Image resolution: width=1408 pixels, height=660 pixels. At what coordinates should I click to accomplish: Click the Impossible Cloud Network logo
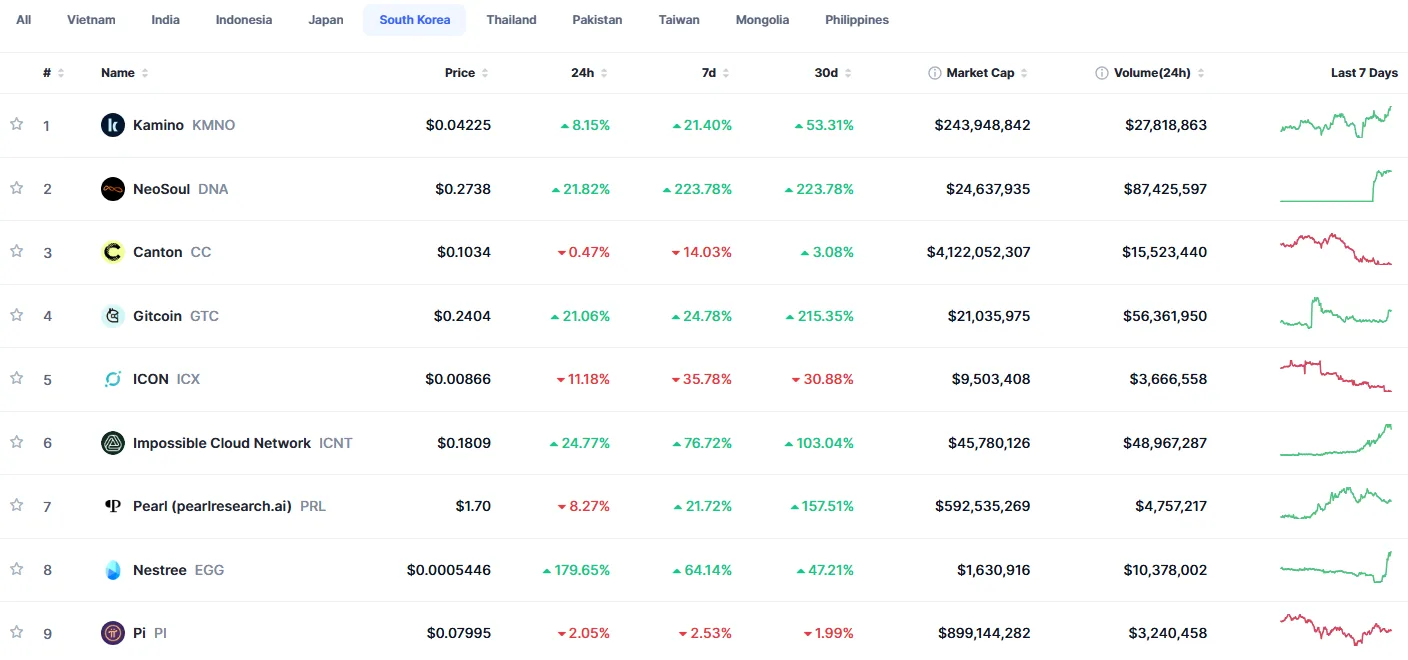tap(113, 443)
